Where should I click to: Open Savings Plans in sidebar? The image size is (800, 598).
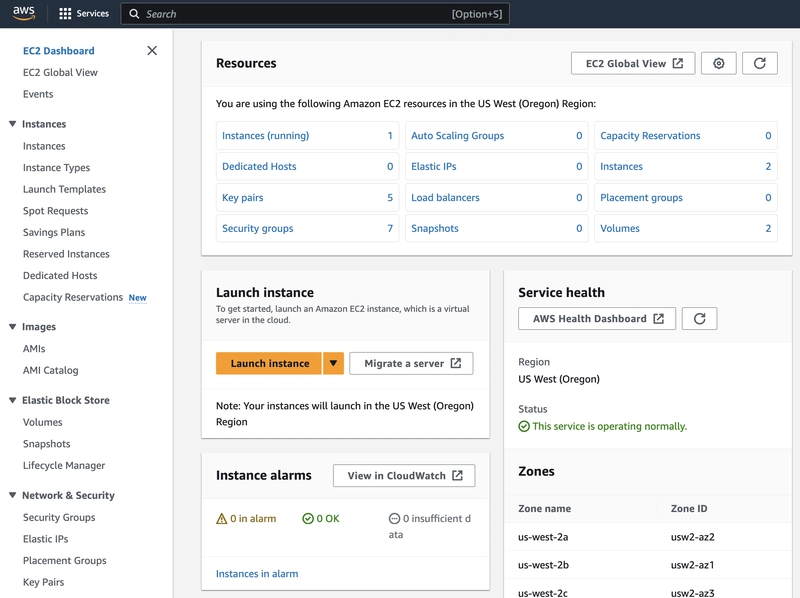coord(54,232)
